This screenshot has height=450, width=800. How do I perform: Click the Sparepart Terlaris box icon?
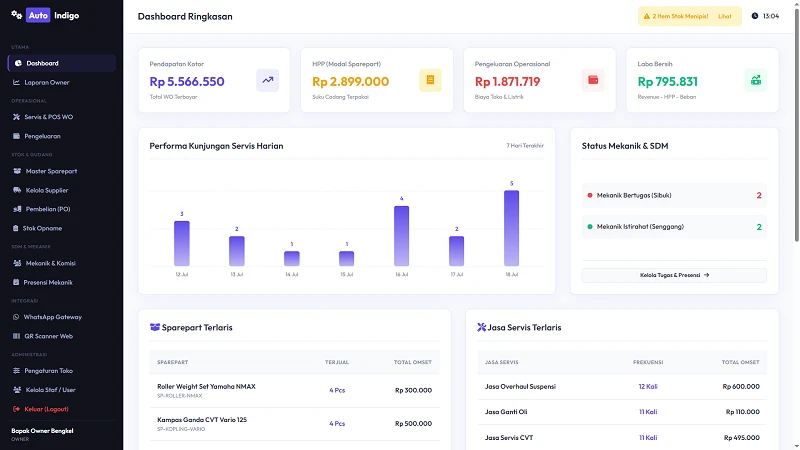tap(155, 327)
